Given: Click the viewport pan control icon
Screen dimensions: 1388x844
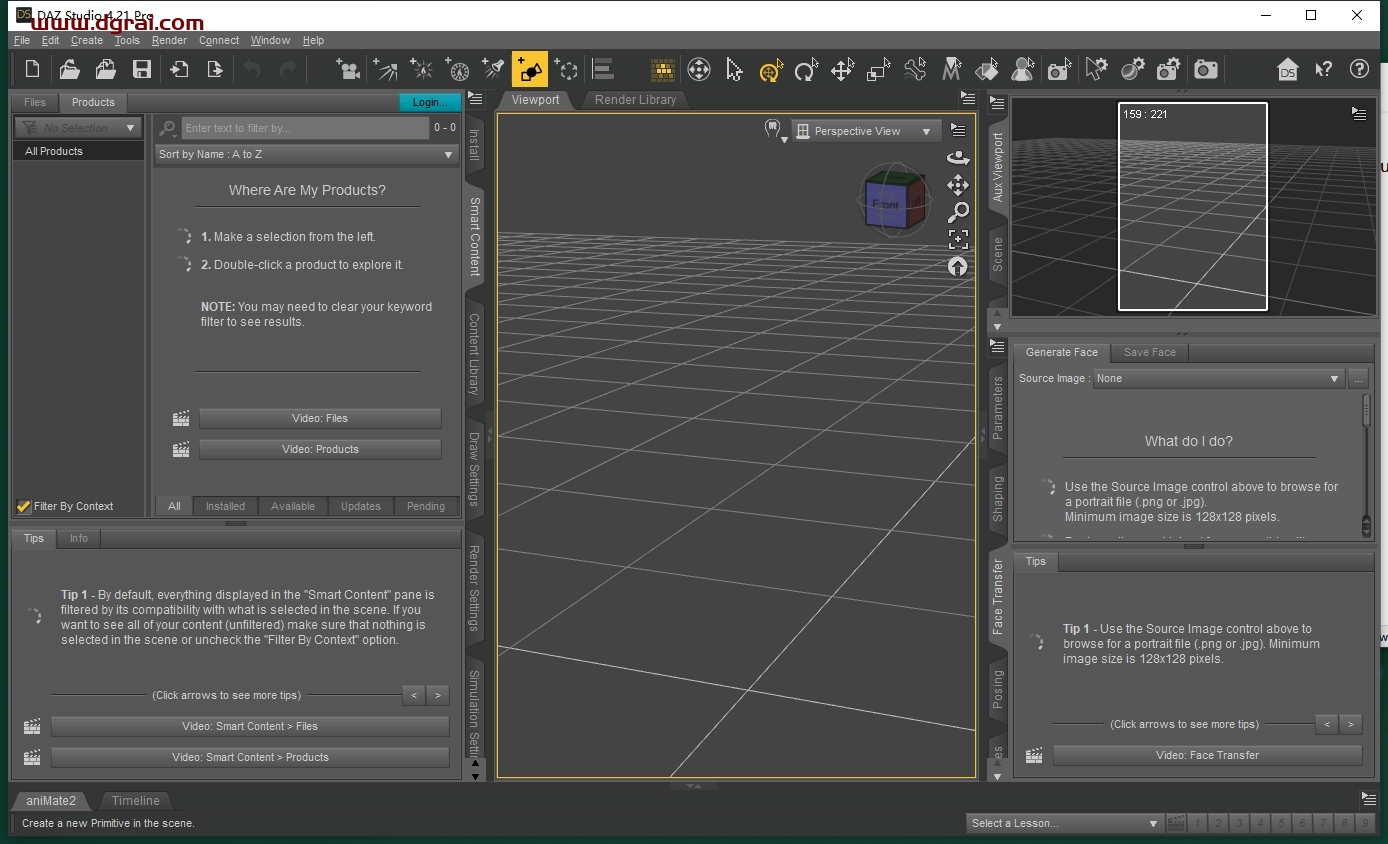Looking at the screenshot, I should tap(958, 185).
